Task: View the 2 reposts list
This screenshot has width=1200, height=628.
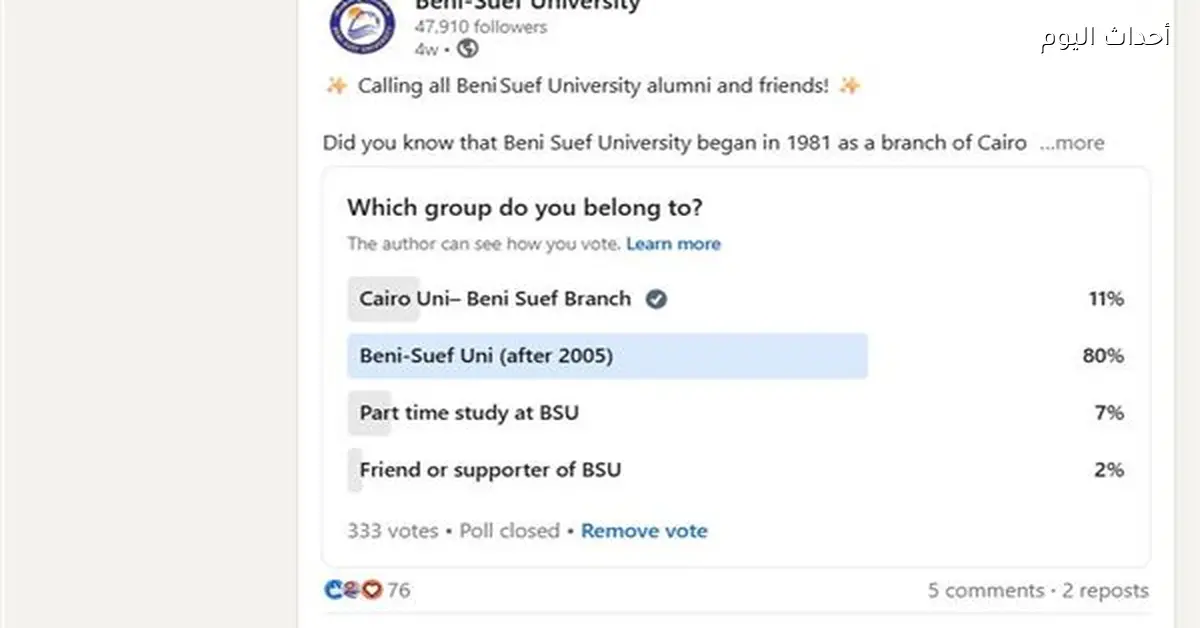Action: click(1105, 591)
